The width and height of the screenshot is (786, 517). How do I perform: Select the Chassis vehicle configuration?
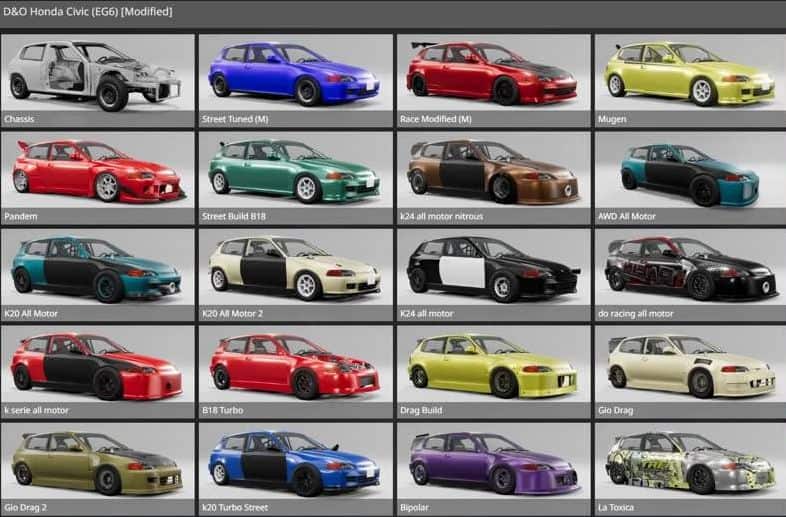97,76
